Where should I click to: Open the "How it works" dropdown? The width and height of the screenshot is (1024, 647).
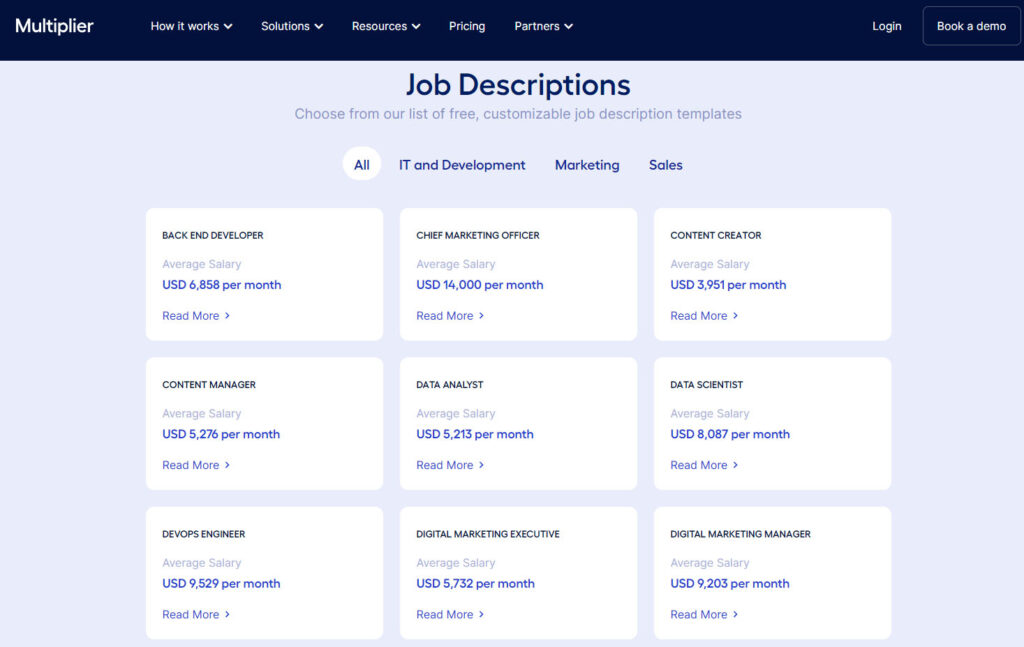click(190, 27)
